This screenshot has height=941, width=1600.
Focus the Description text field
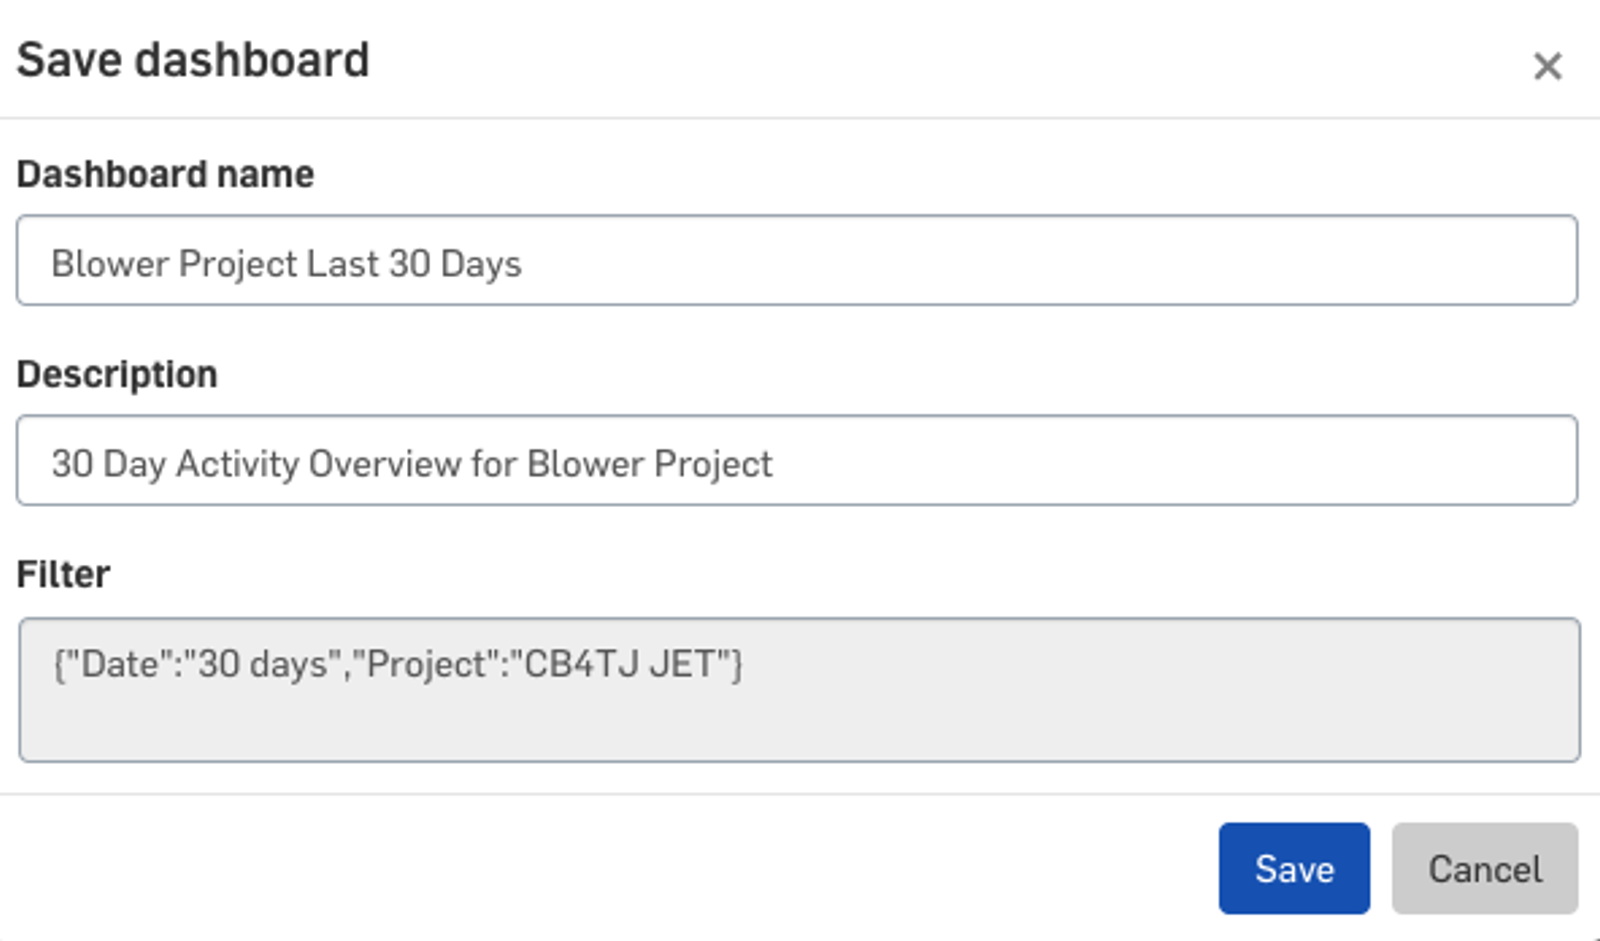(x=796, y=461)
